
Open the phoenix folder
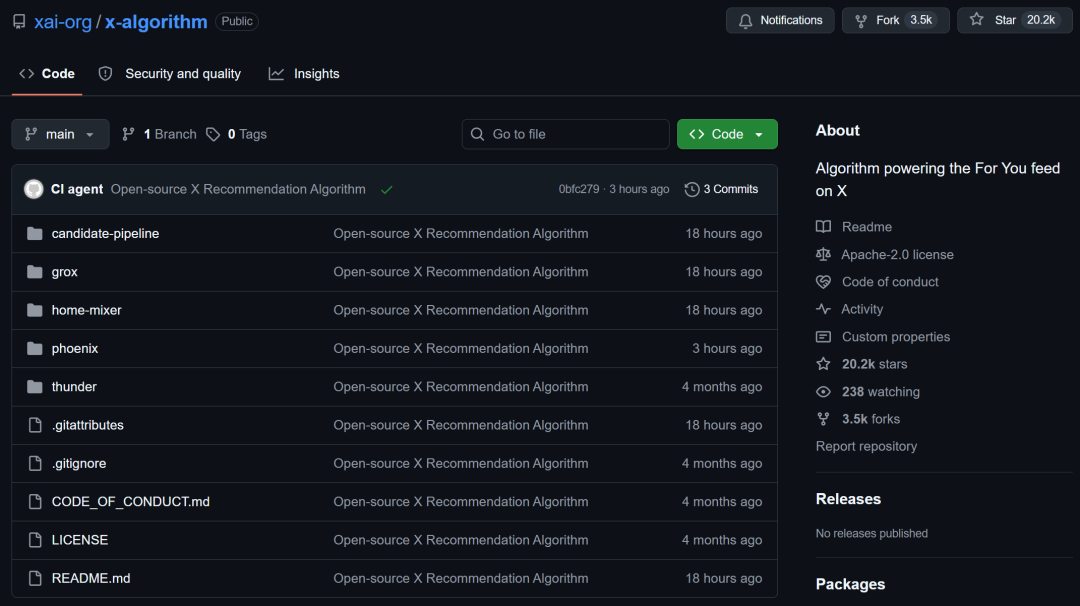pos(75,348)
